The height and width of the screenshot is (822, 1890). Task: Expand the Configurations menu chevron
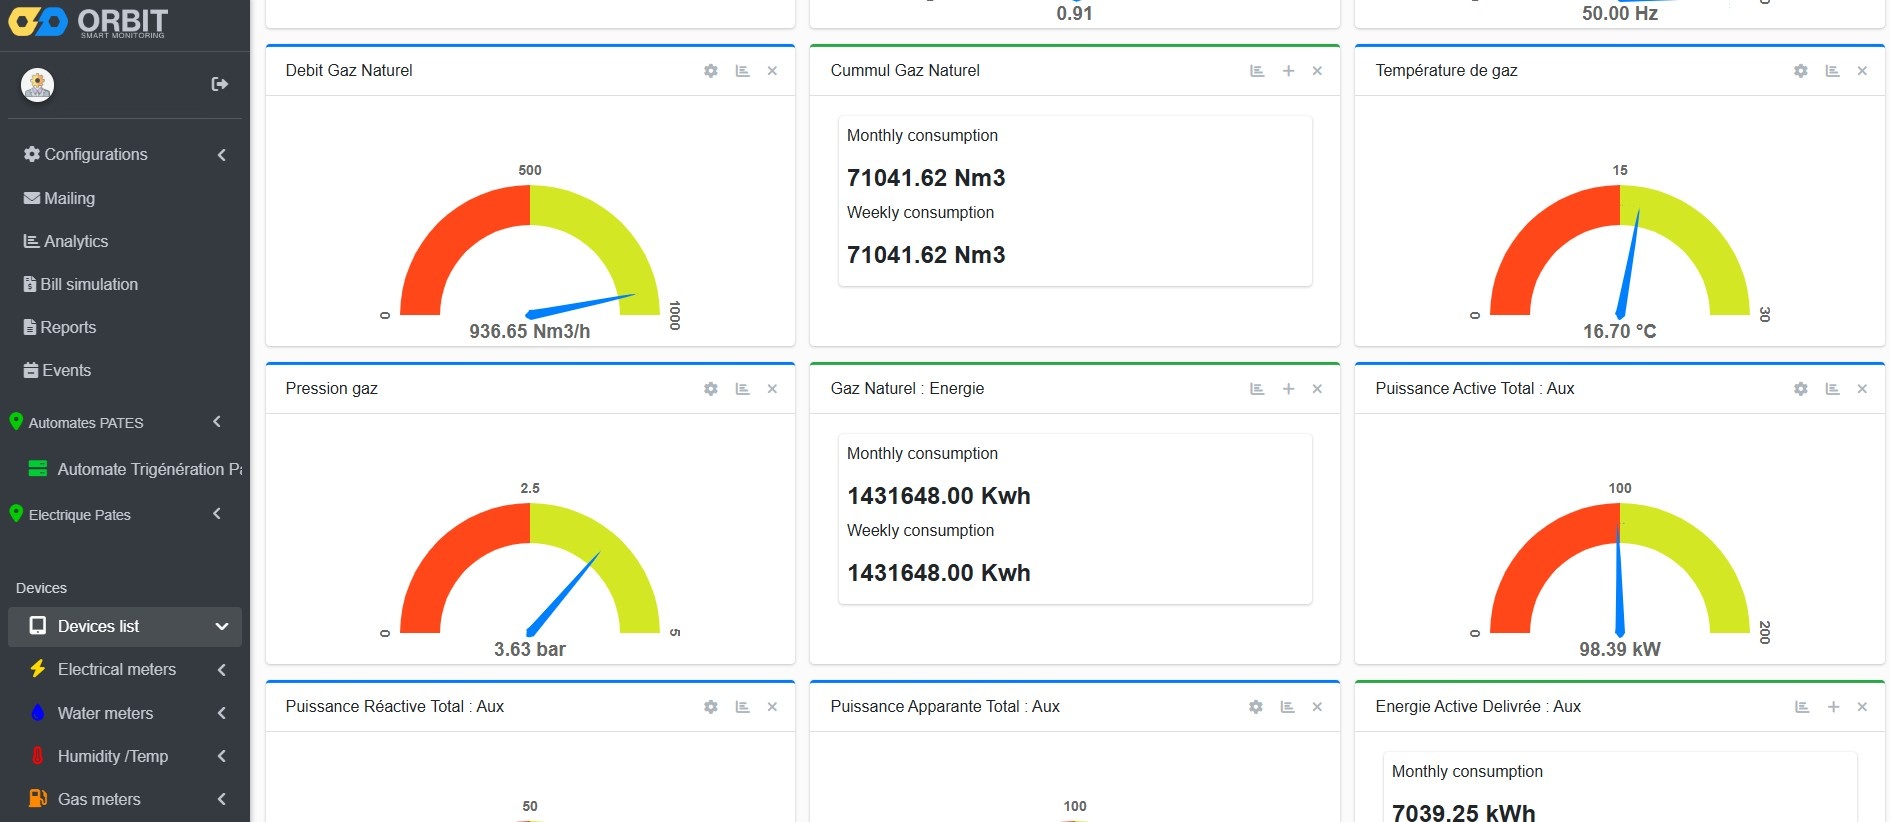[221, 155]
